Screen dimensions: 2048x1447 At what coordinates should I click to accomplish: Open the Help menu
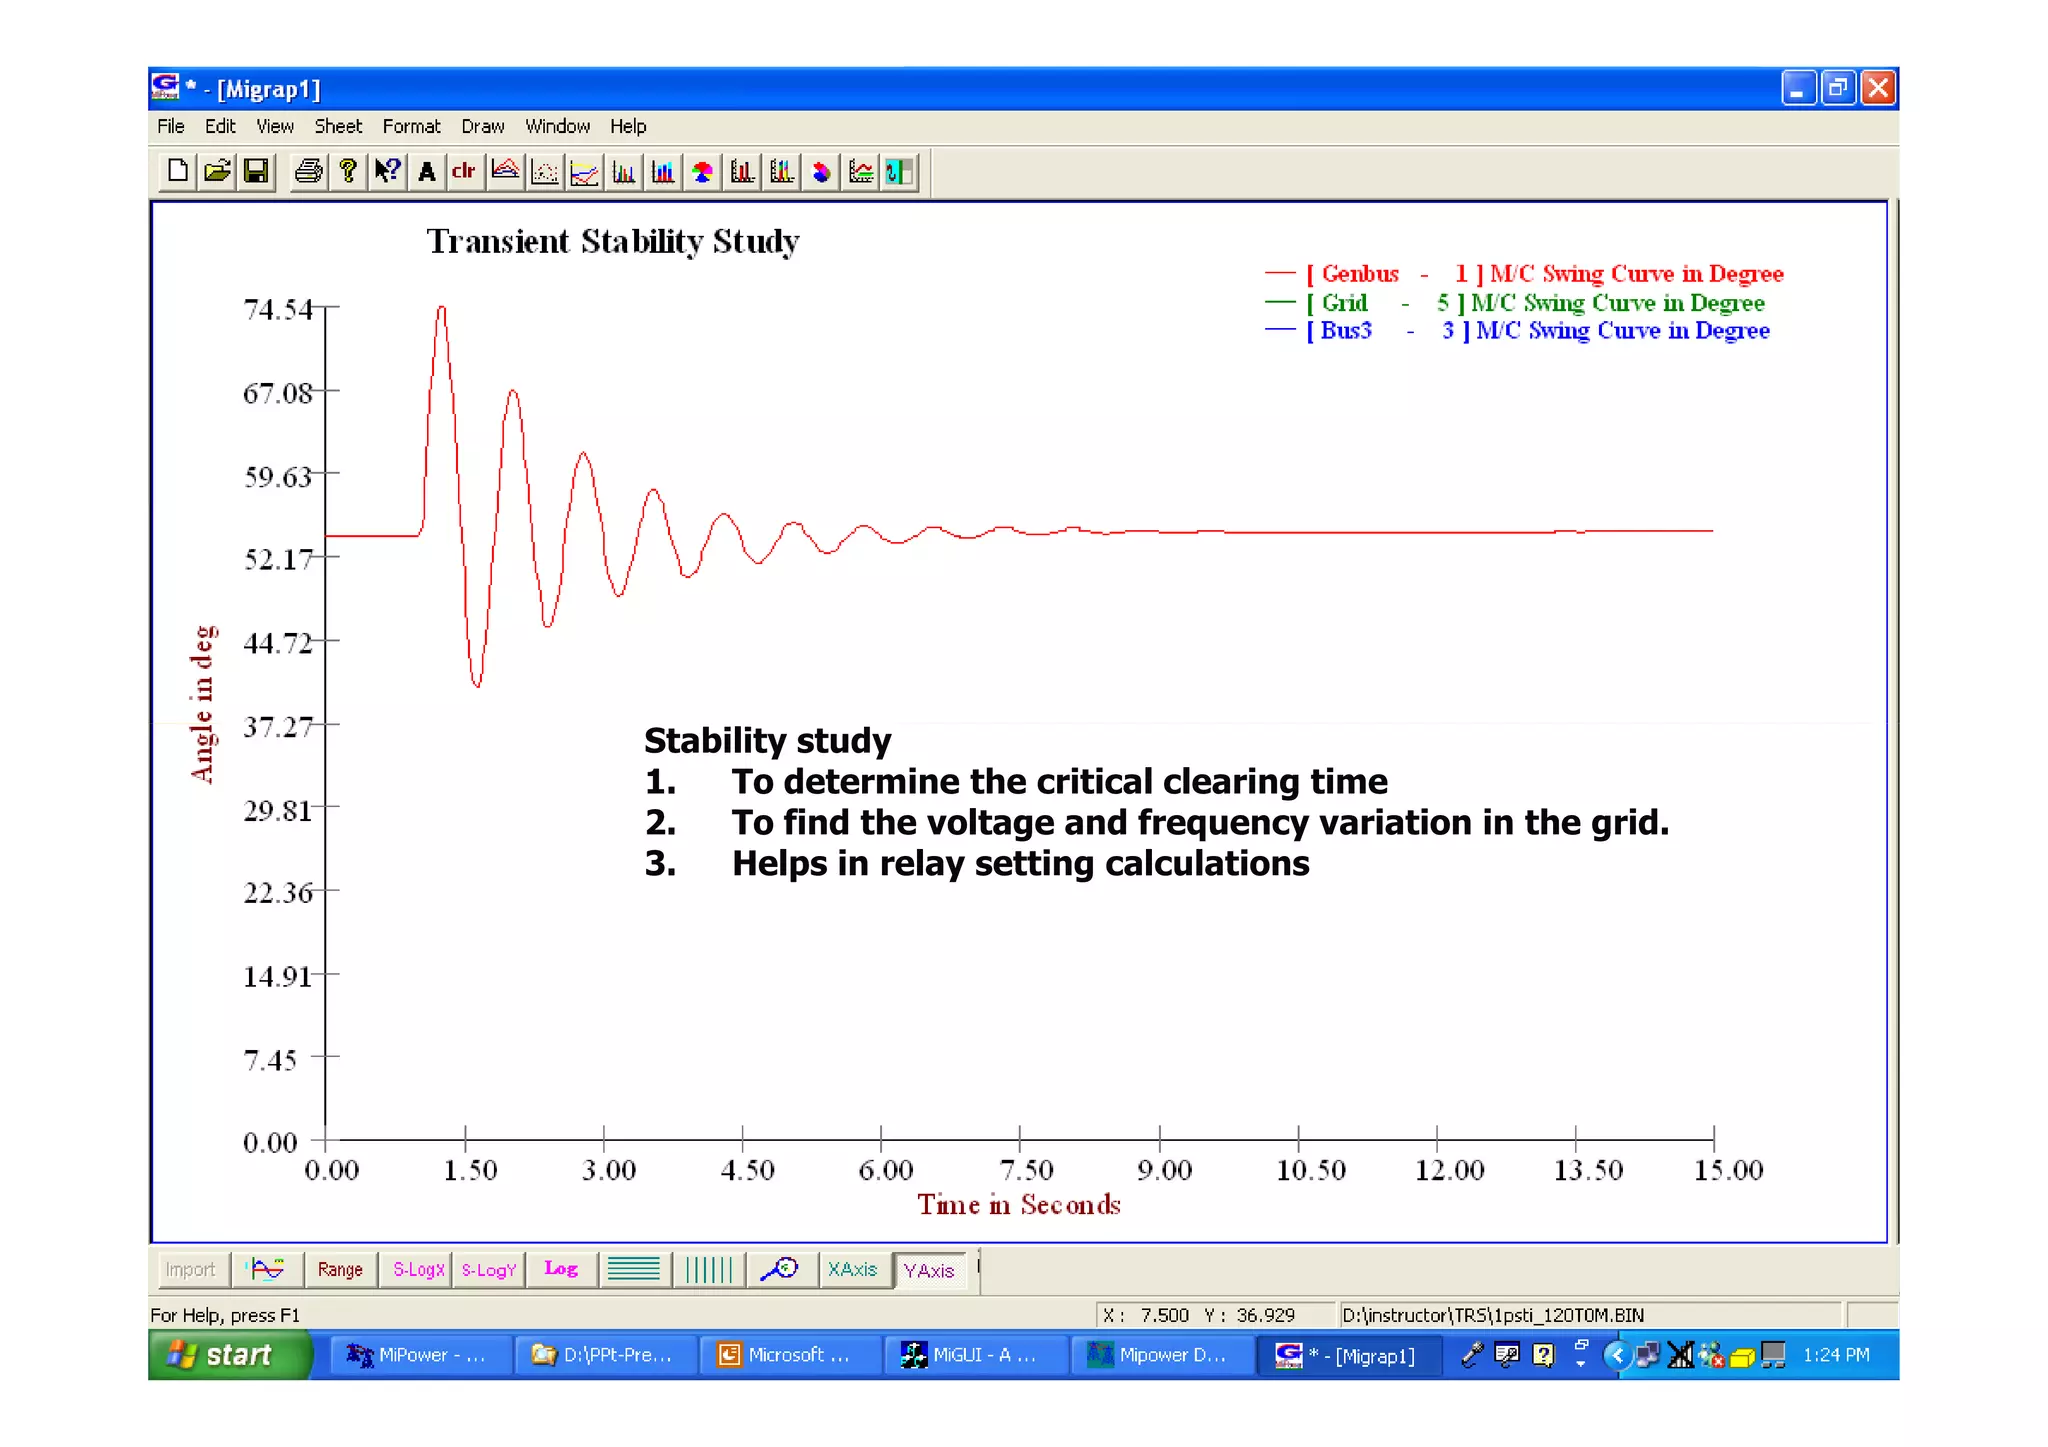pyautogui.click(x=628, y=126)
